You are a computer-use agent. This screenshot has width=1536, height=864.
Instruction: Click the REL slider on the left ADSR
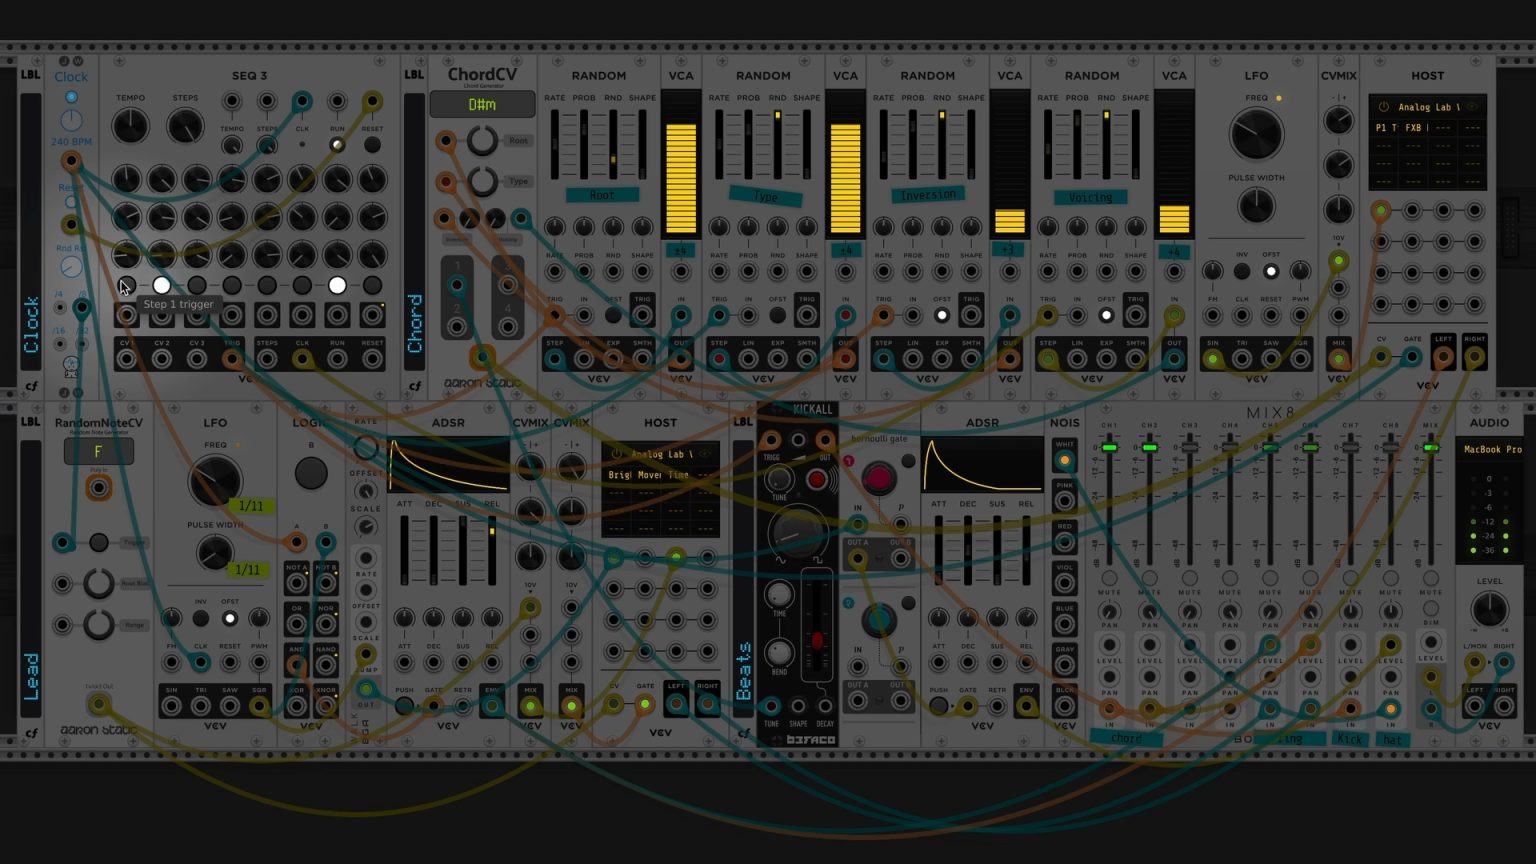[491, 551]
